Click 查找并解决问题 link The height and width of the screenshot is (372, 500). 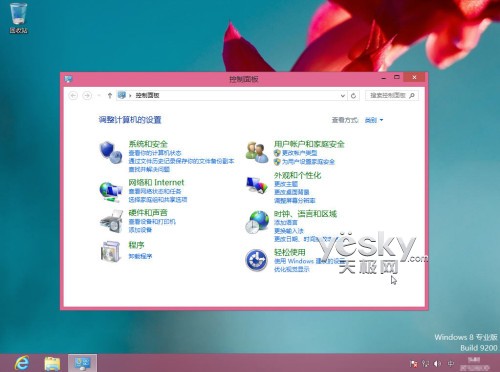coord(149,169)
